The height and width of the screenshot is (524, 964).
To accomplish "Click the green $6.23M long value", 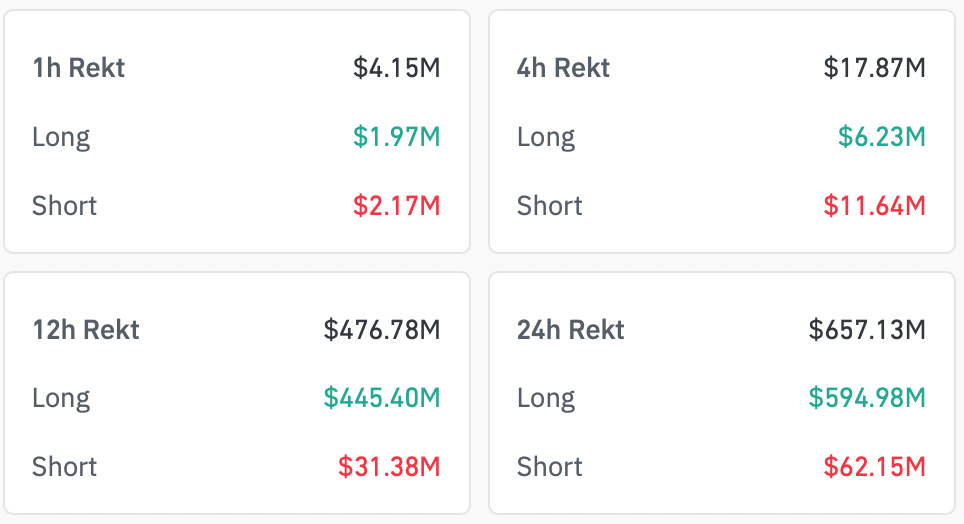I will (882, 137).
